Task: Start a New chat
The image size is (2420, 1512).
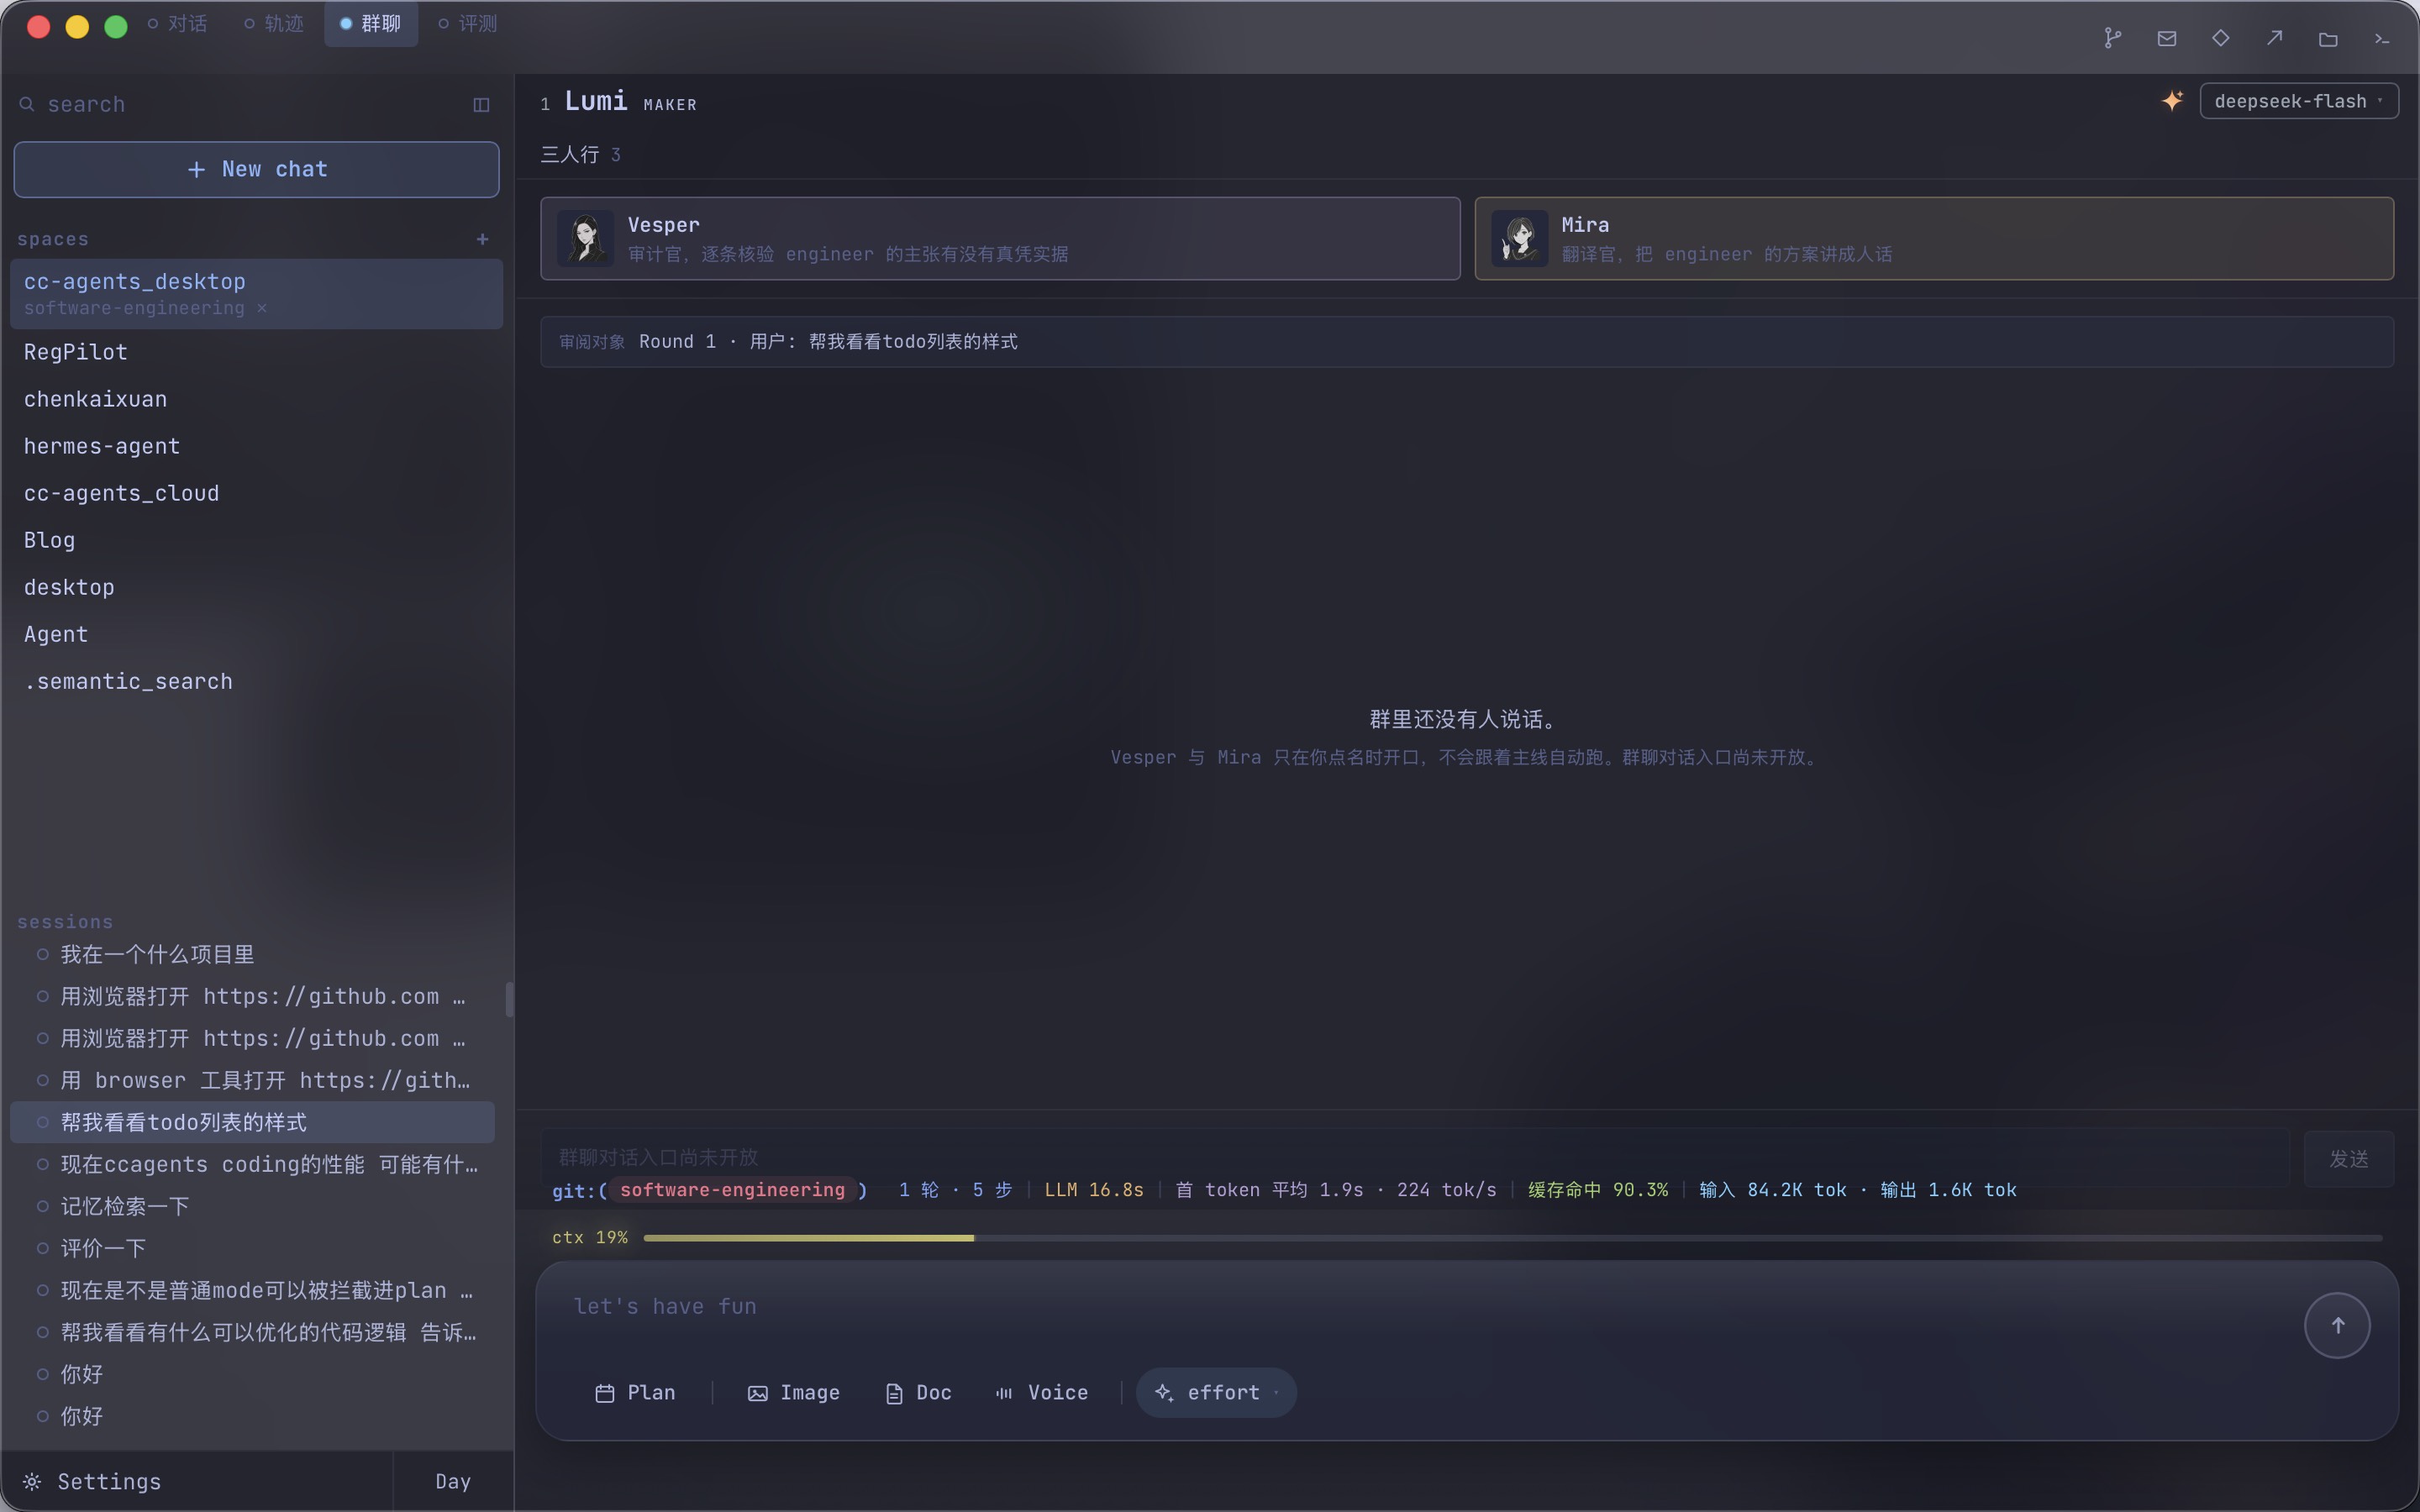Action: coord(256,169)
